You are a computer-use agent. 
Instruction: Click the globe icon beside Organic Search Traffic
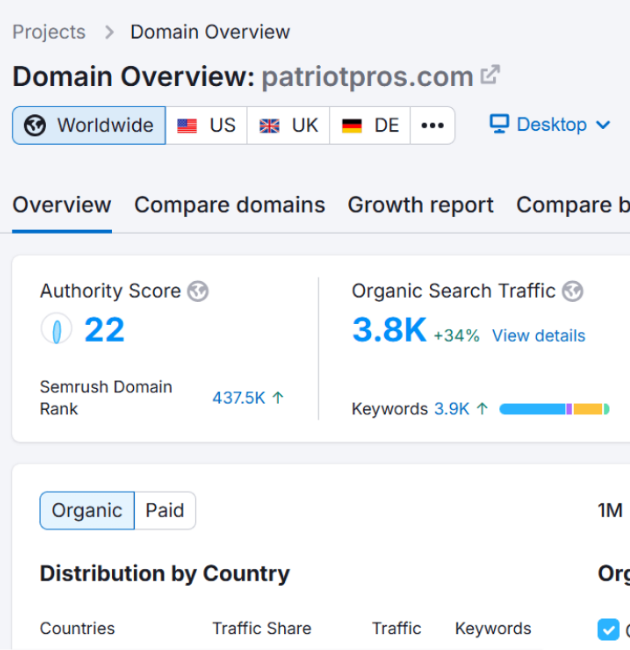click(572, 291)
